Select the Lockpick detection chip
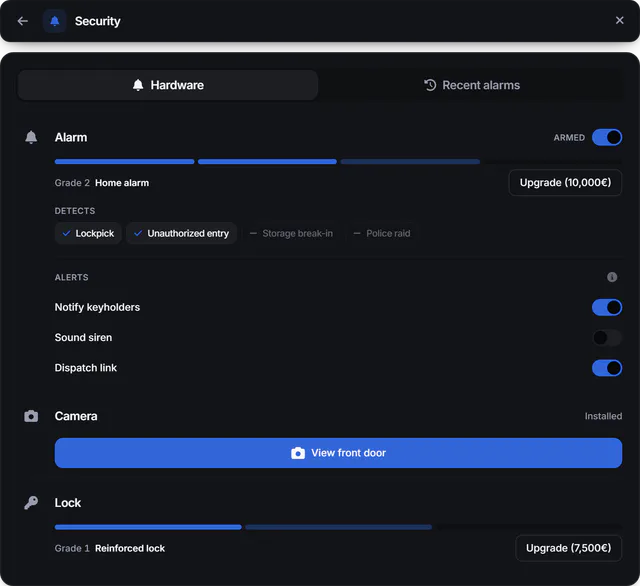Screen dimensions: 640x586 click(x=88, y=233)
